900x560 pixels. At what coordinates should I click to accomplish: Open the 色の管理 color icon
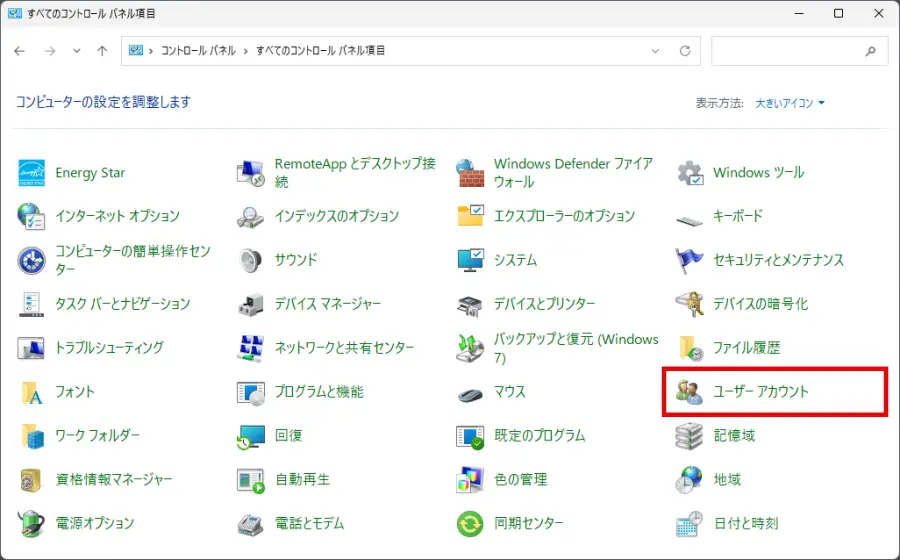(470, 479)
